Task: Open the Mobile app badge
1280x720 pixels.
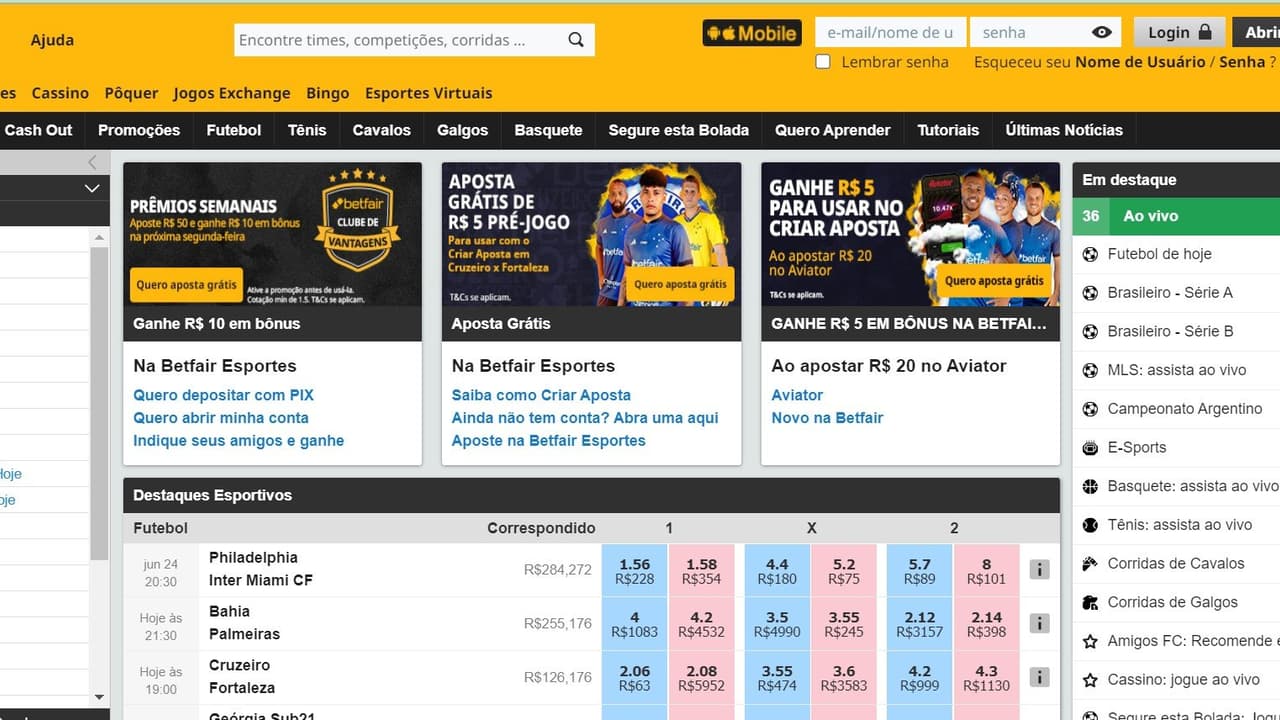Action: [x=752, y=33]
